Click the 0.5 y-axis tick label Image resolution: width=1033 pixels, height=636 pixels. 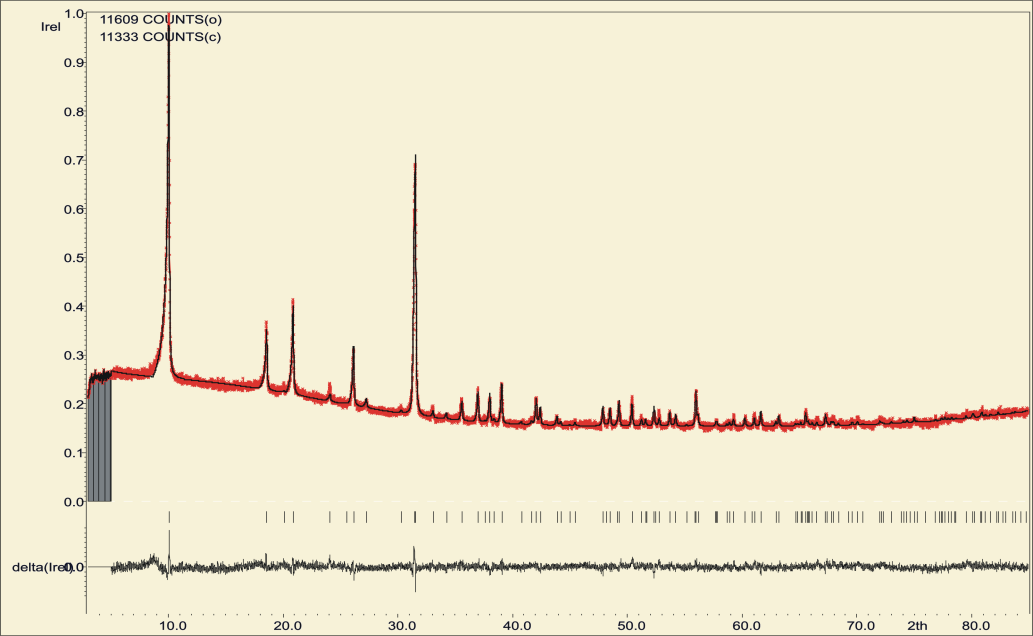(x=74, y=258)
